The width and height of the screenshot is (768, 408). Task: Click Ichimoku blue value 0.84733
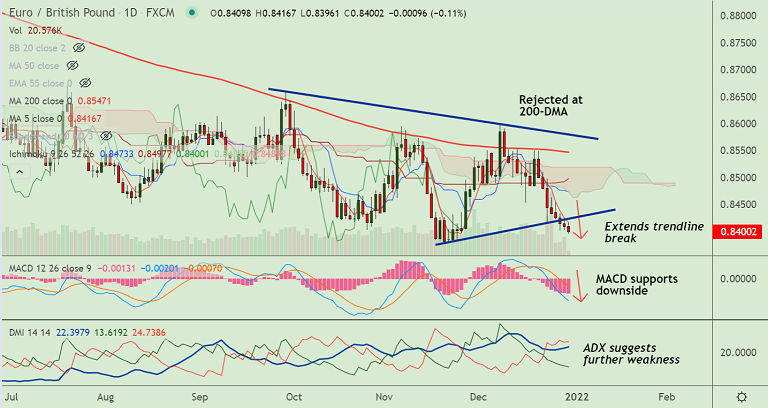117,154
